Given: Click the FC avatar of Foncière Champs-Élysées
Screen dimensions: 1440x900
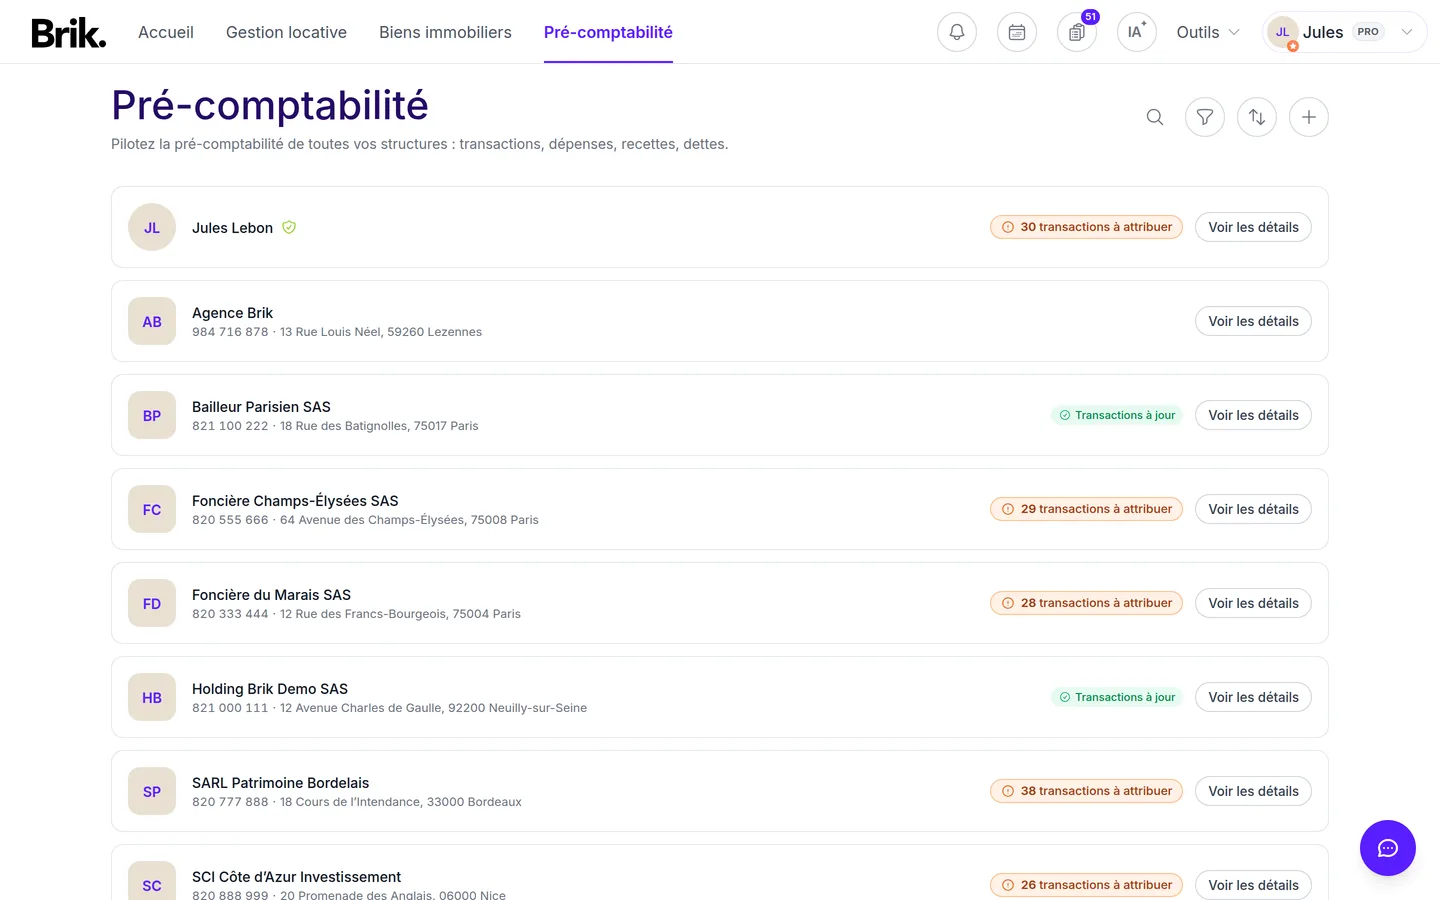Looking at the screenshot, I should [x=152, y=509].
